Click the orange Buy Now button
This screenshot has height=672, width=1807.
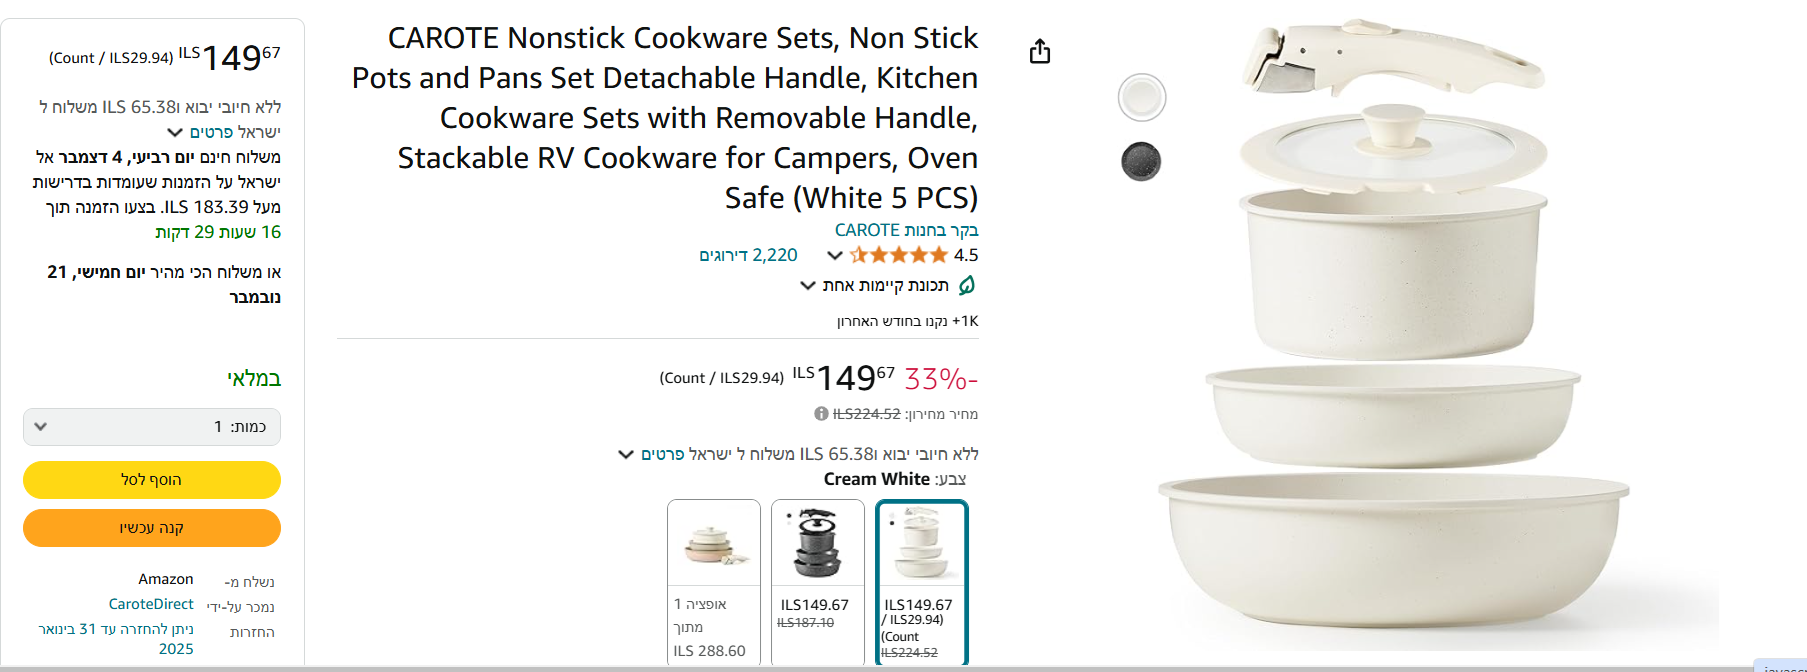point(152,528)
